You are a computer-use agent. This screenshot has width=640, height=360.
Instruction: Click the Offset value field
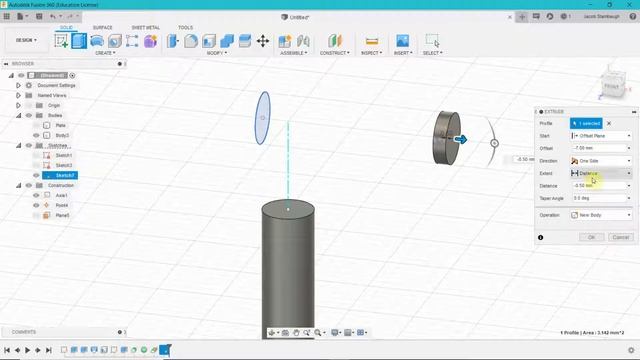pos(601,148)
